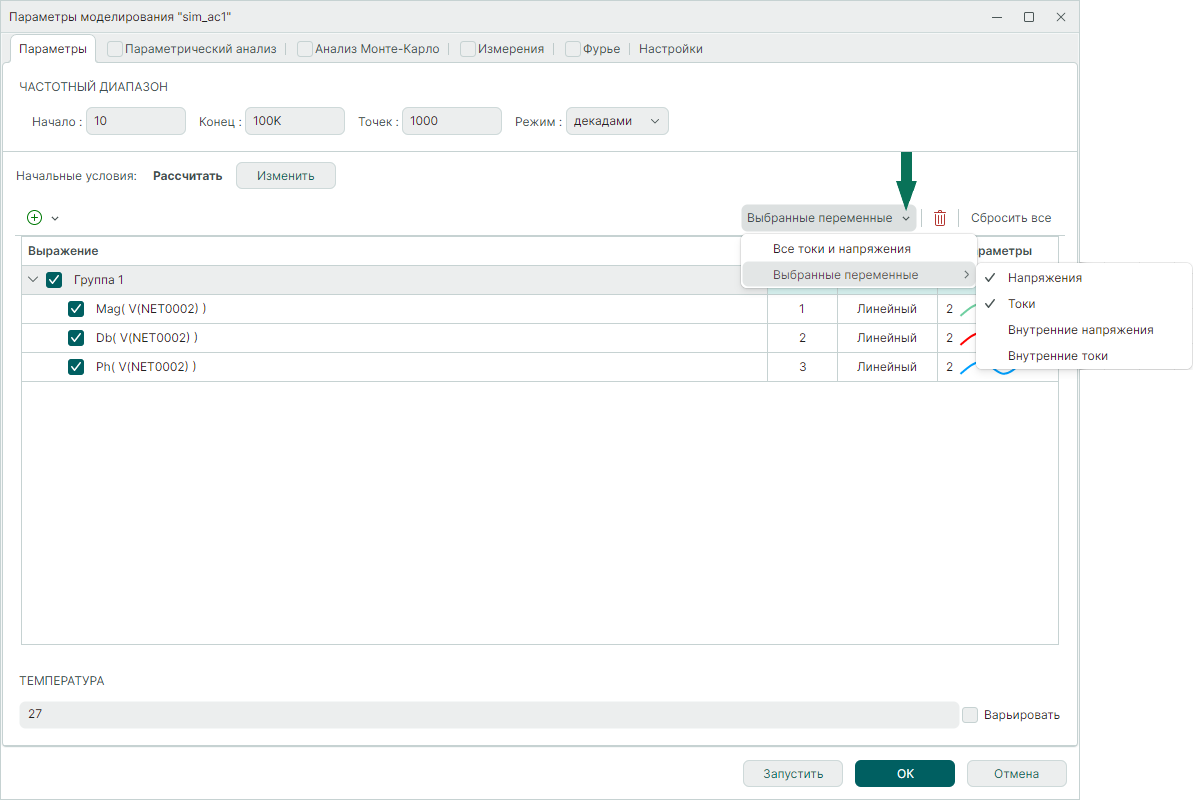Uncheck the Группа 1 checkbox
The height and width of the screenshot is (800, 1193).
tap(55, 281)
